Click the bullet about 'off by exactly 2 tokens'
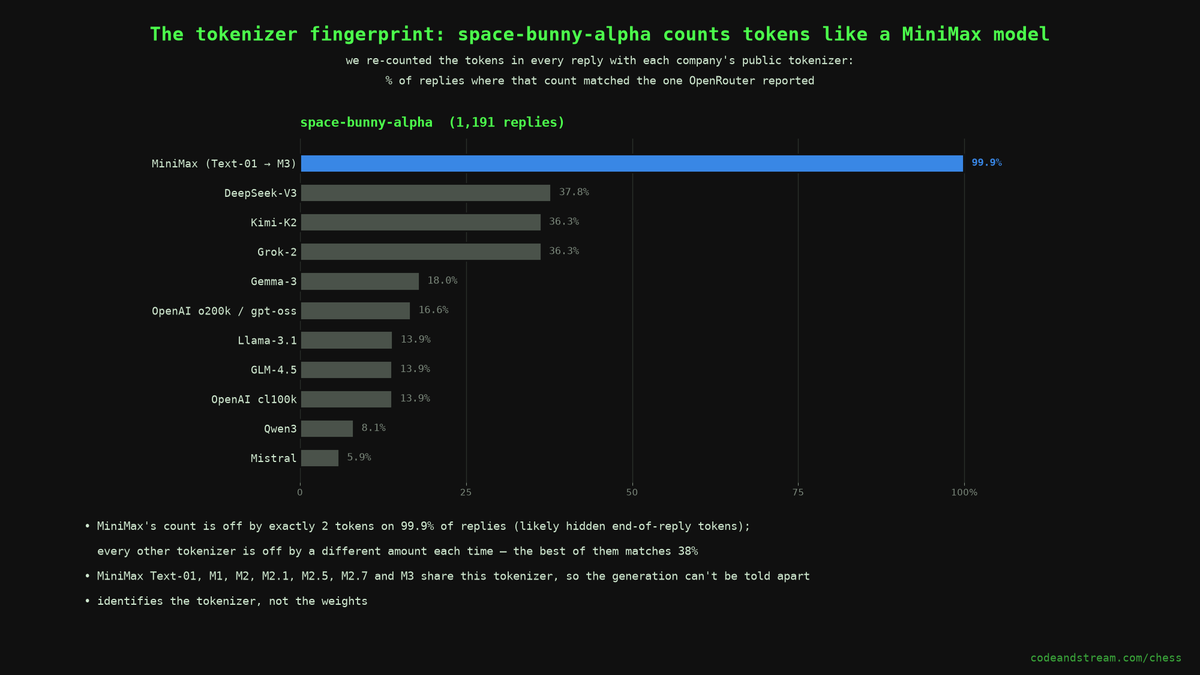1200x675 pixels. click(x=417, y=526)
